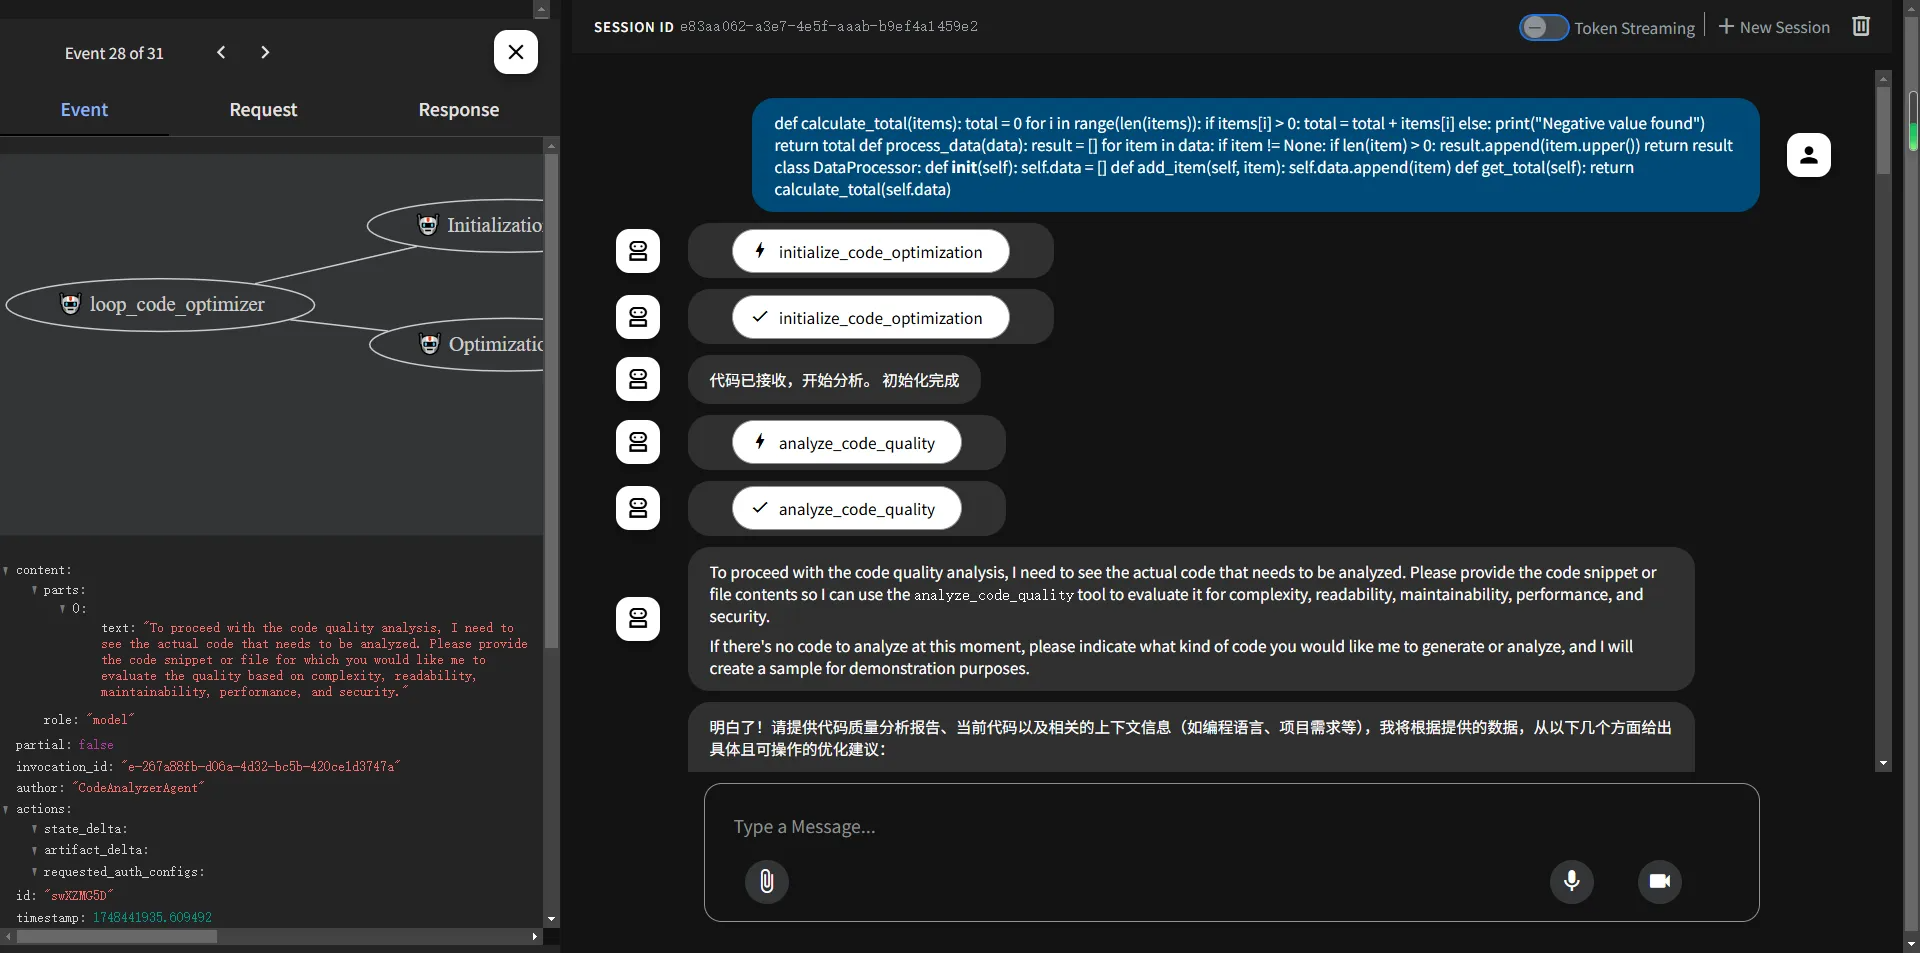Select the loop_code_optimizer graph node
This screenshot has width=1920, height=953.
pyautogui.click(x=160, y=304)
